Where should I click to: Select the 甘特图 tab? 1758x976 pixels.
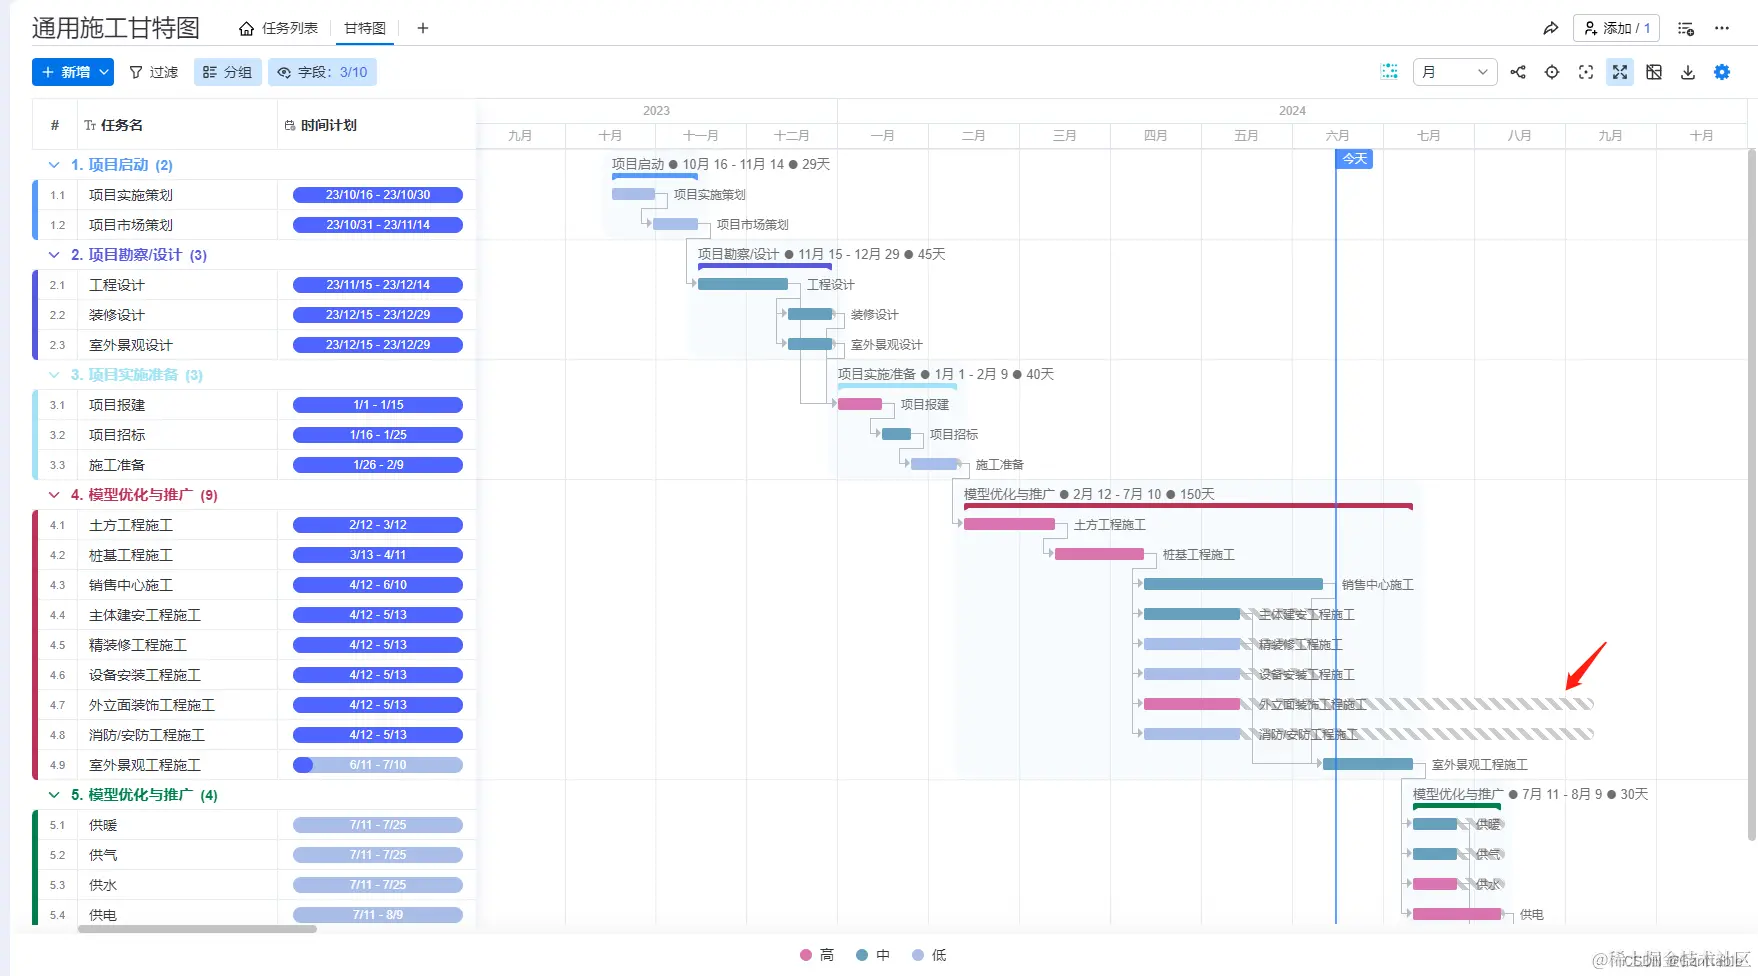pyautogui.click(x=365, y=28)
